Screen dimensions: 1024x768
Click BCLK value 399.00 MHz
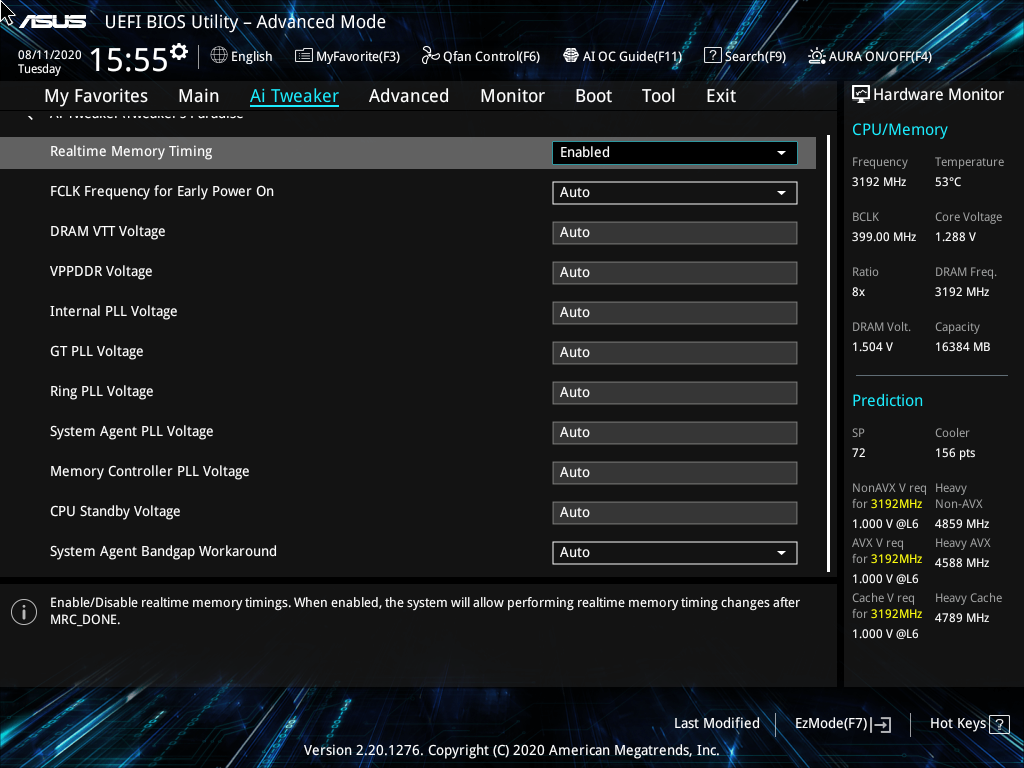coord(884,237)
